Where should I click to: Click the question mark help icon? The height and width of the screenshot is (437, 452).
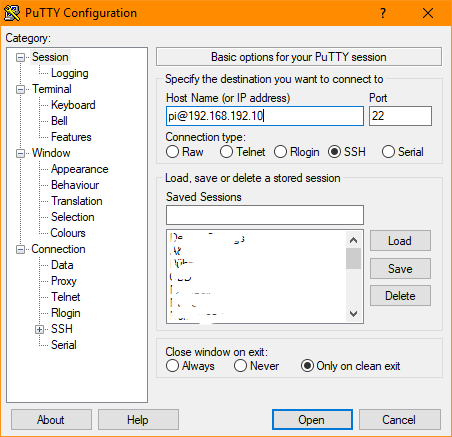[x=383, y=13]
